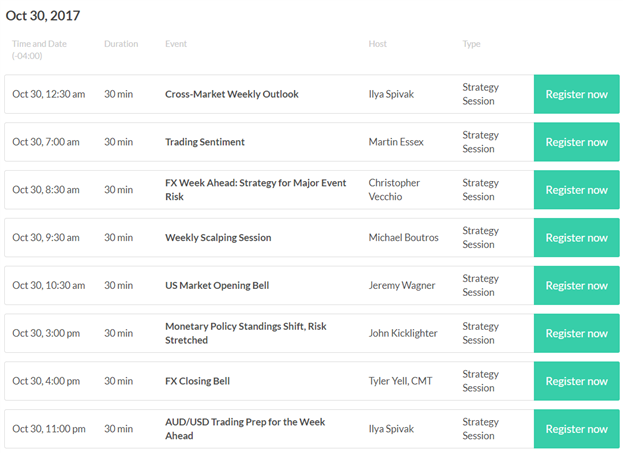Register now for AUD/USD Trading Prep

point(576,429)
